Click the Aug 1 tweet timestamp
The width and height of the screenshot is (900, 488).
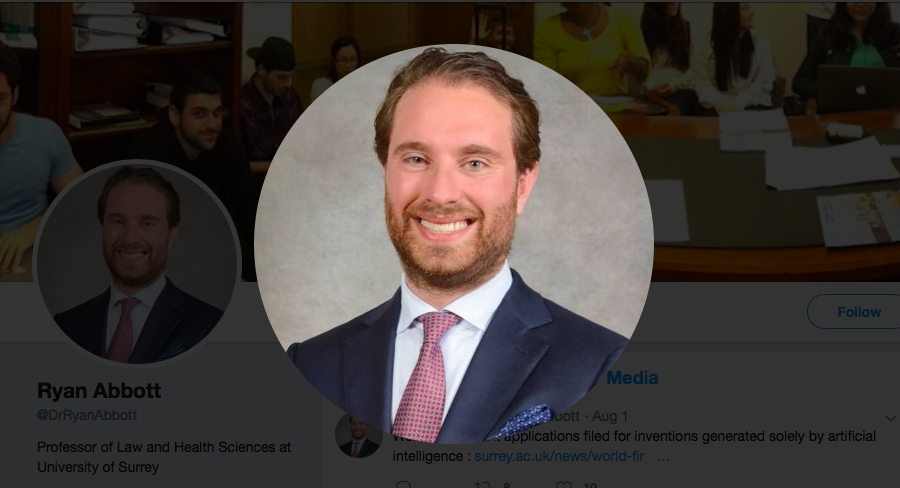point(610,416)
